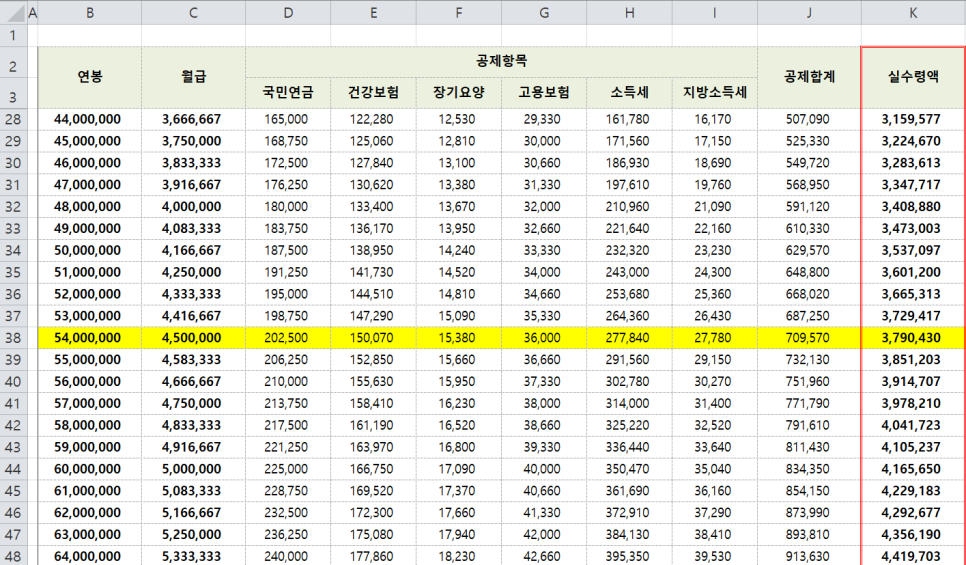Click the 실수령액 header cell
The image size is (966, 565).
pyautogui.click(x=913, y=77)
